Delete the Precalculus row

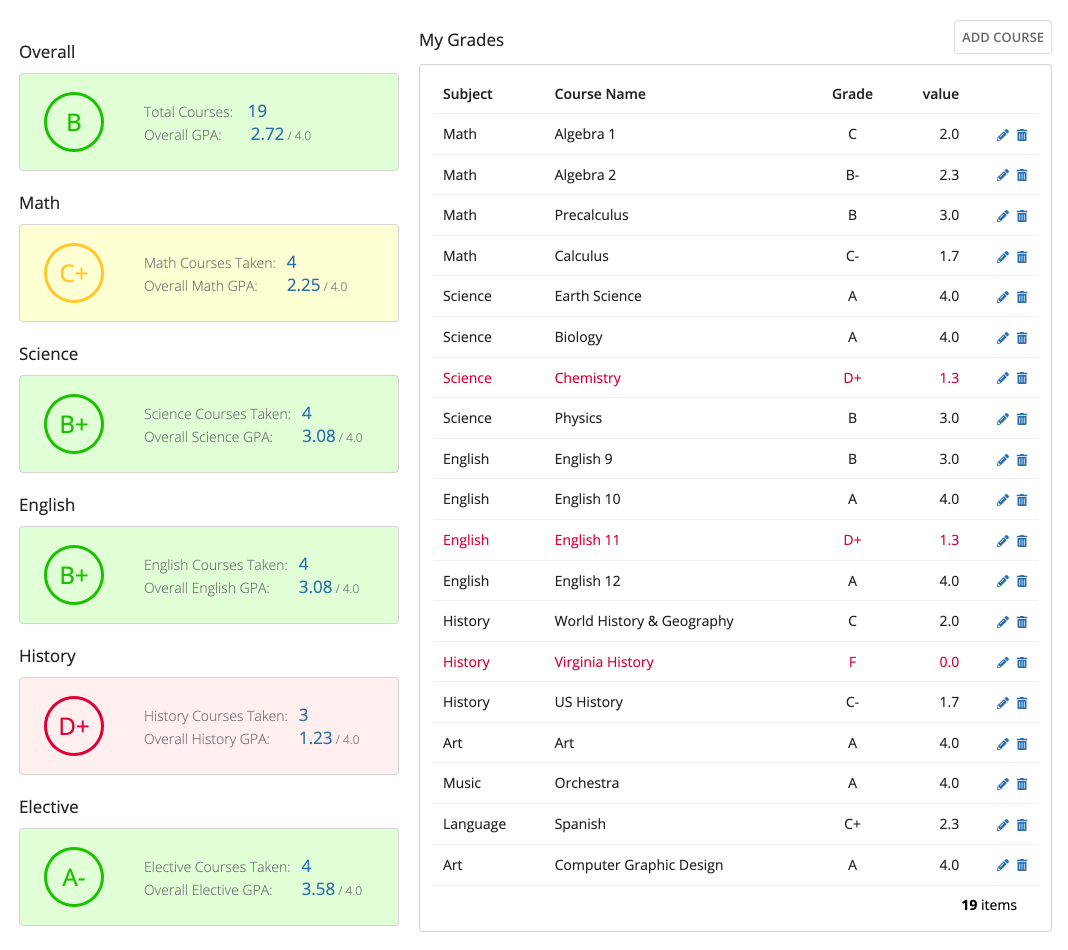[x=1021, y=215]
